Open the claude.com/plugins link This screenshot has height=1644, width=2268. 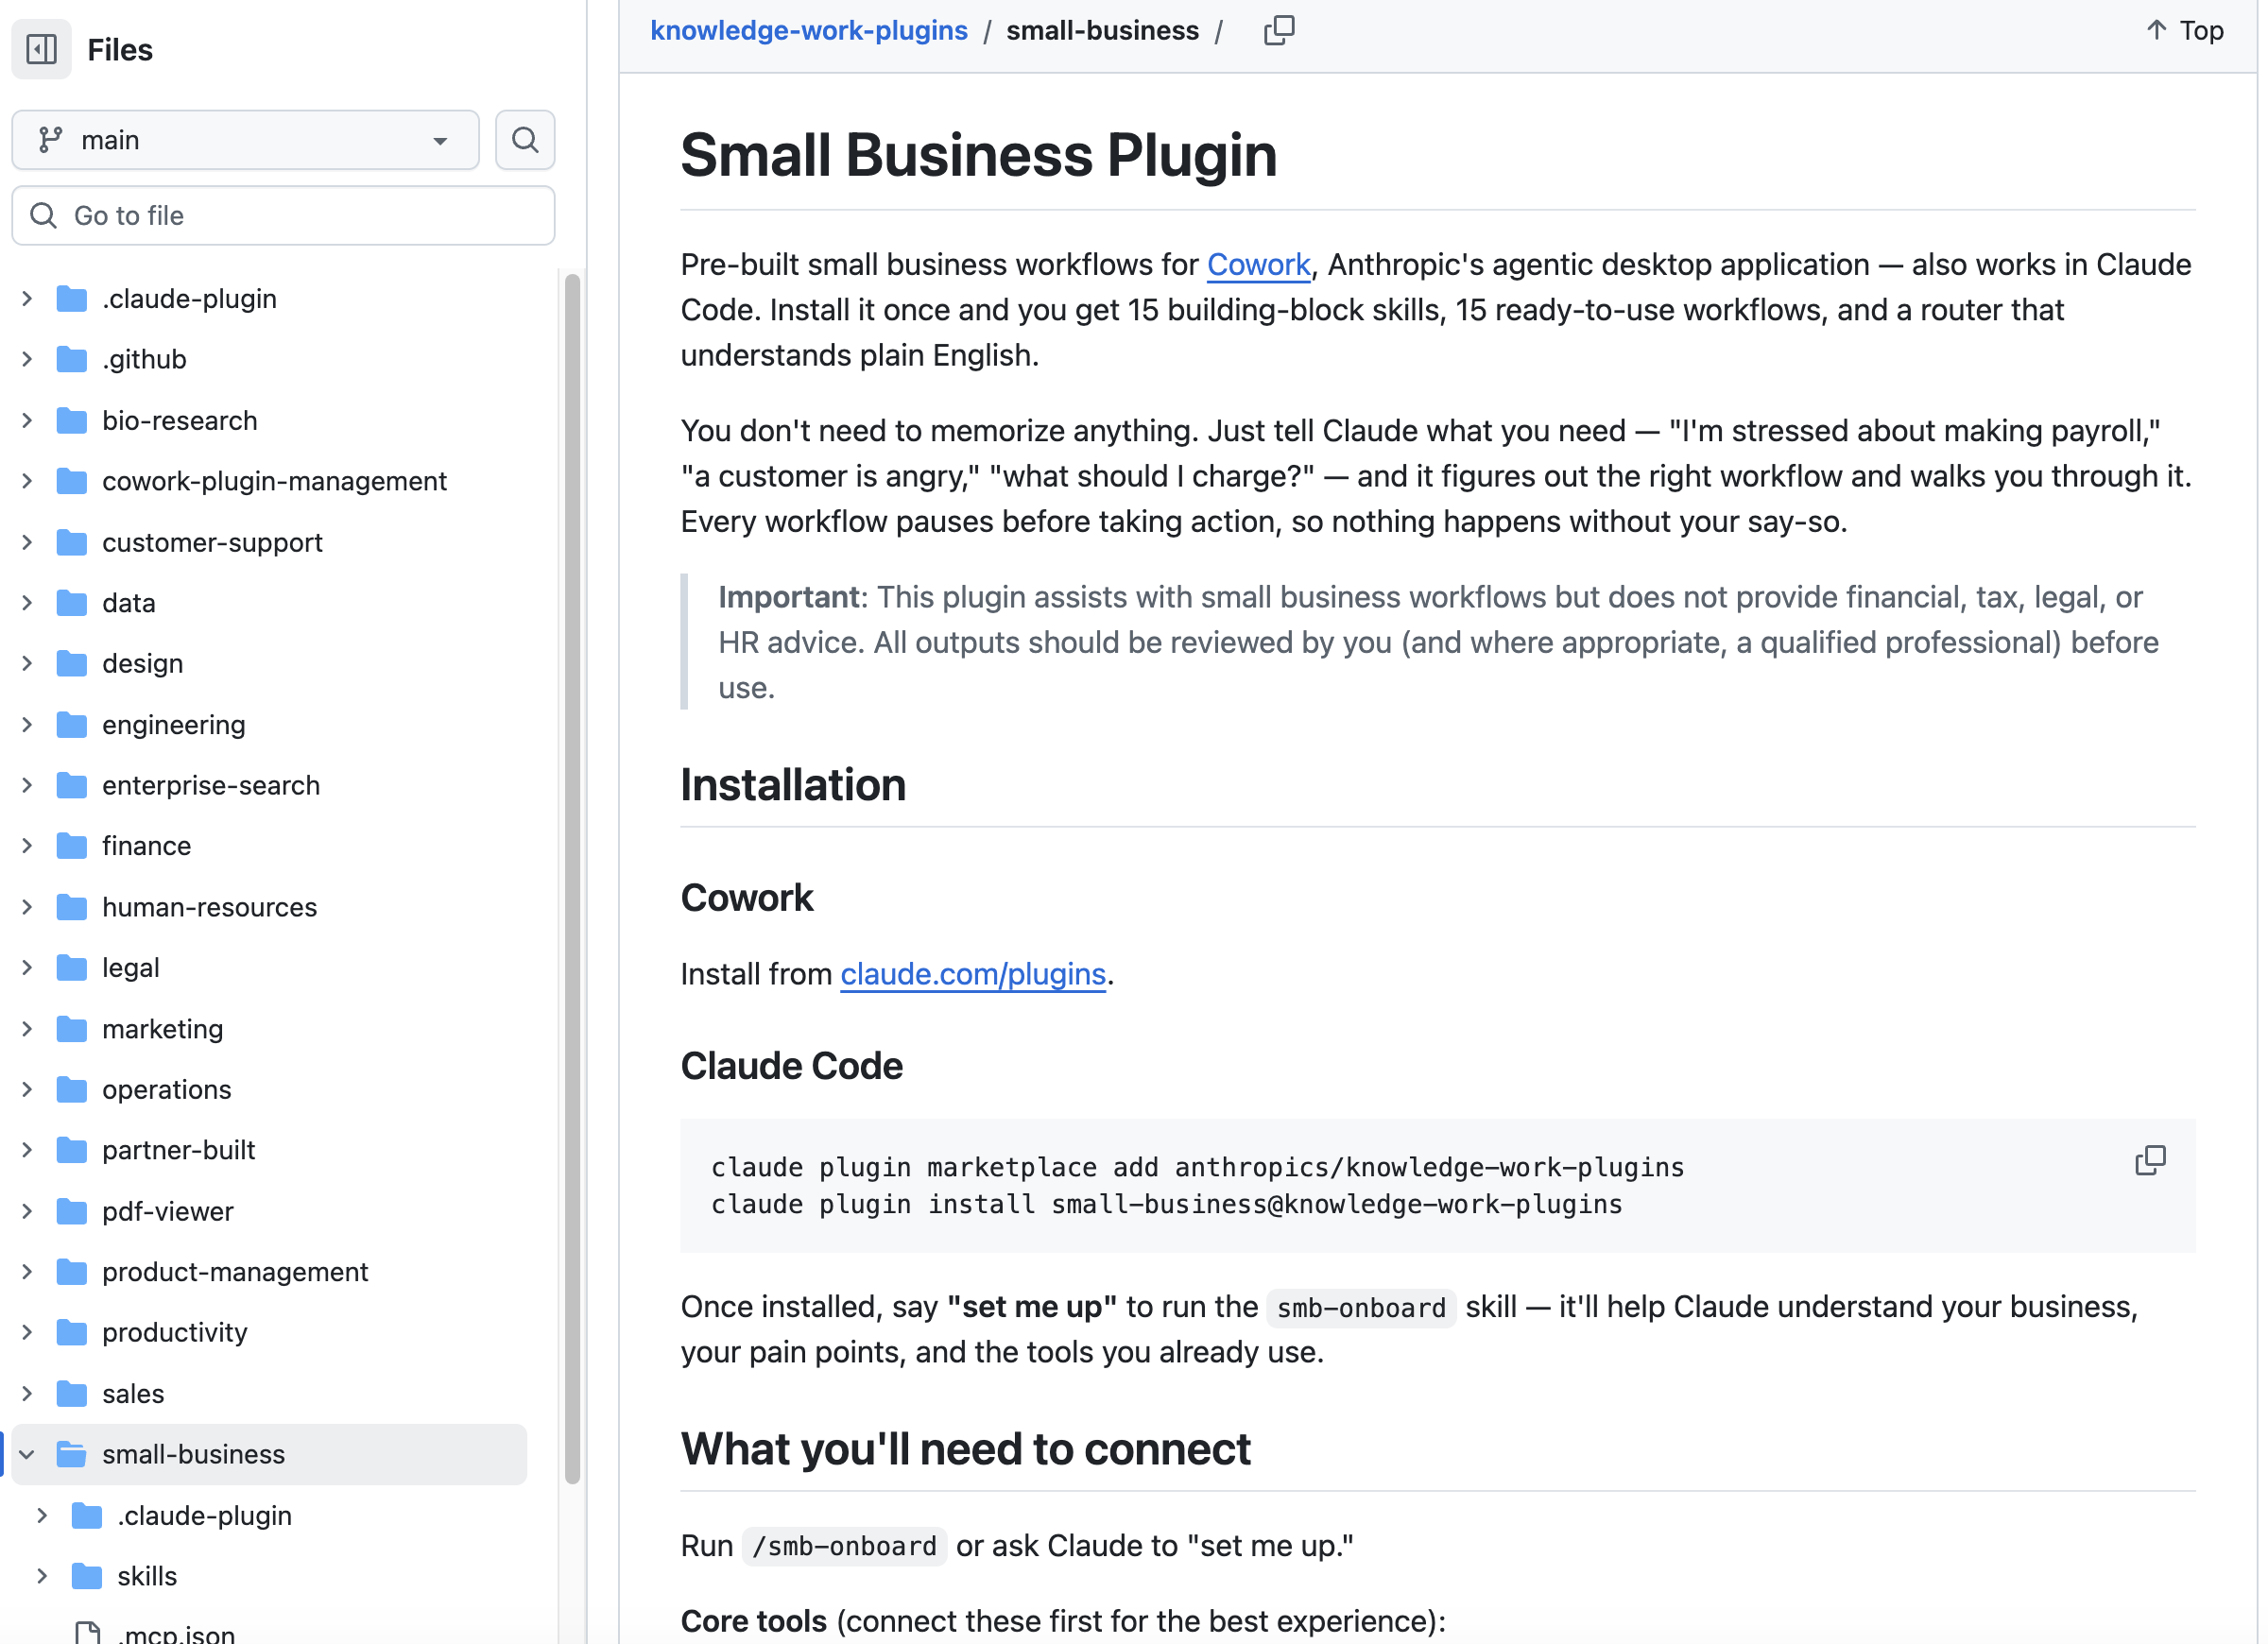point(973,975)
